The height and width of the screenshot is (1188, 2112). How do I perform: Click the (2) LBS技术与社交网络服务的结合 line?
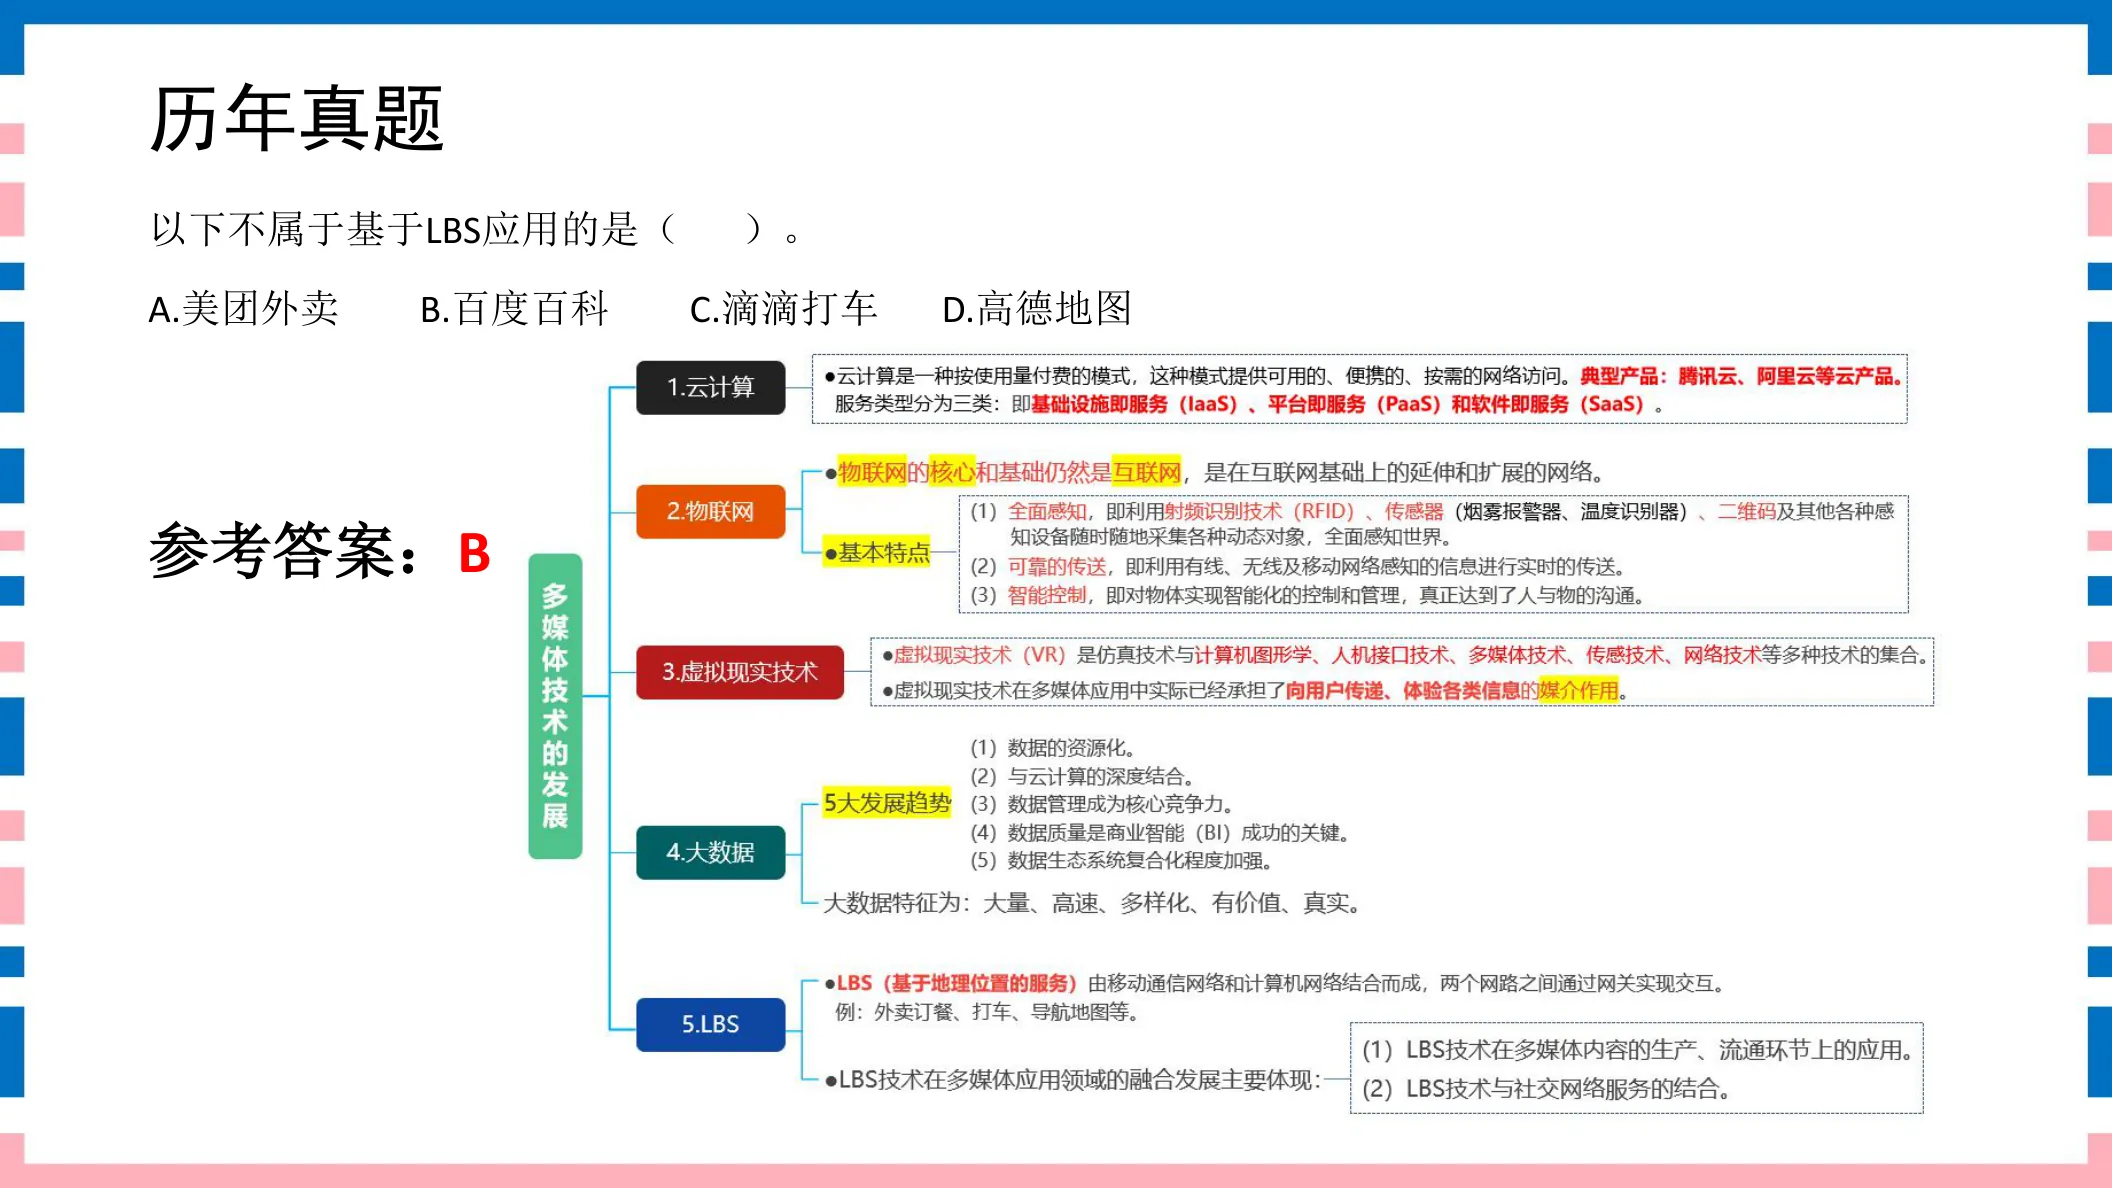[1547, 1089]
